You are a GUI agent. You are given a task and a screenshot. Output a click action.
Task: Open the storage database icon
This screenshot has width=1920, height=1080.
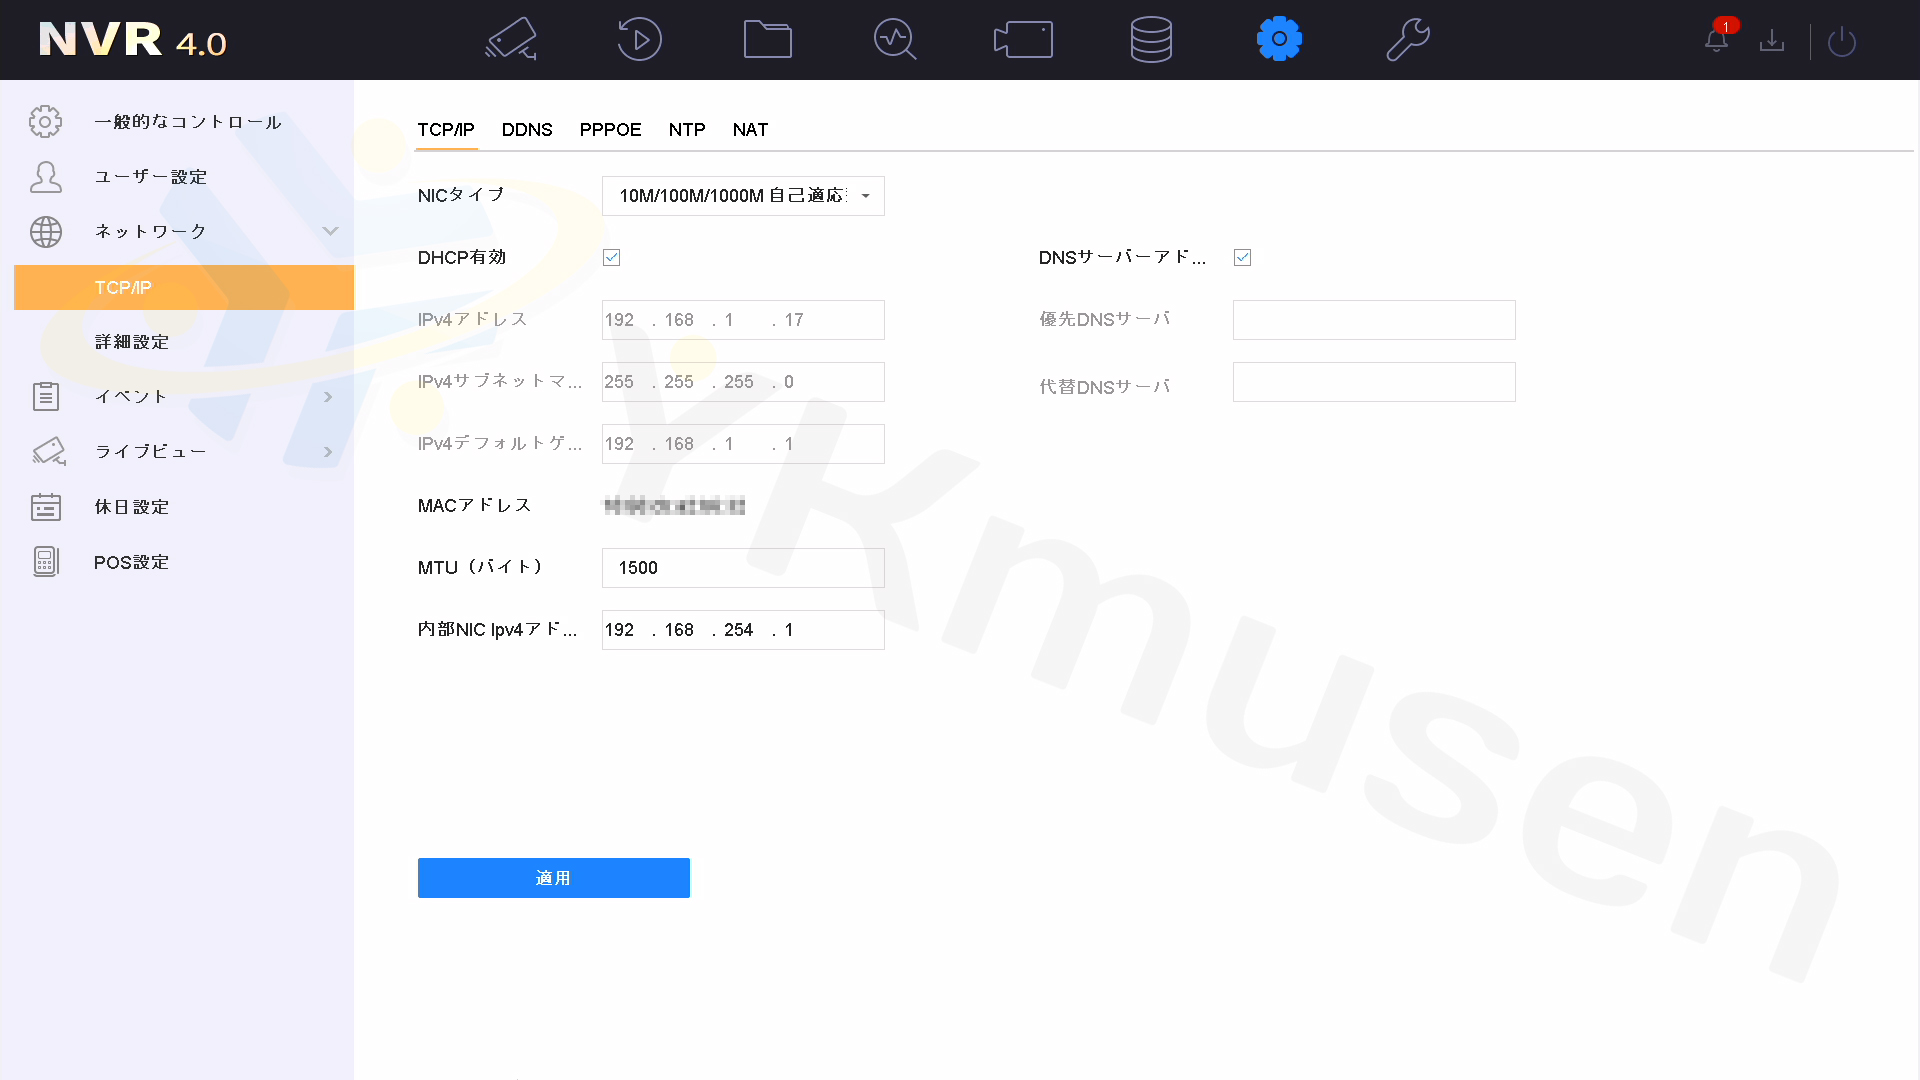(1151, 40)
